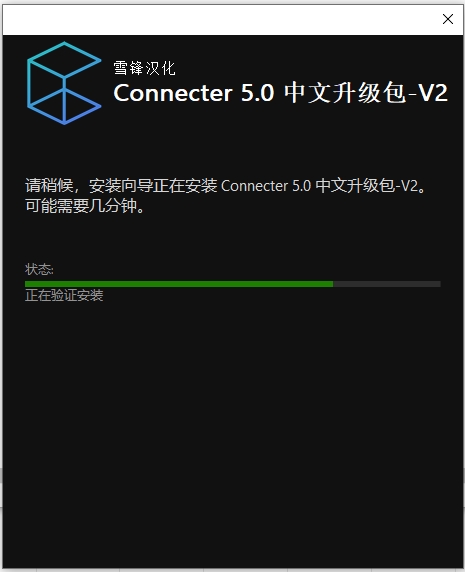The height and width of the screenshot is (572, 465).
Task: Click the Connecter 5.0 中文升级包-V2 heading
Action: 280,93
